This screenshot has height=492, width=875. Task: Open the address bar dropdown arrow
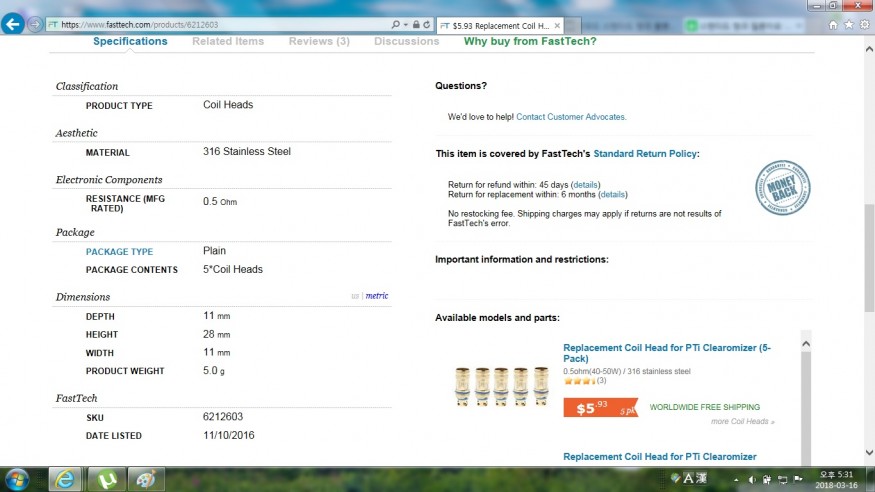pyautogui.click(x=406, y=25)
